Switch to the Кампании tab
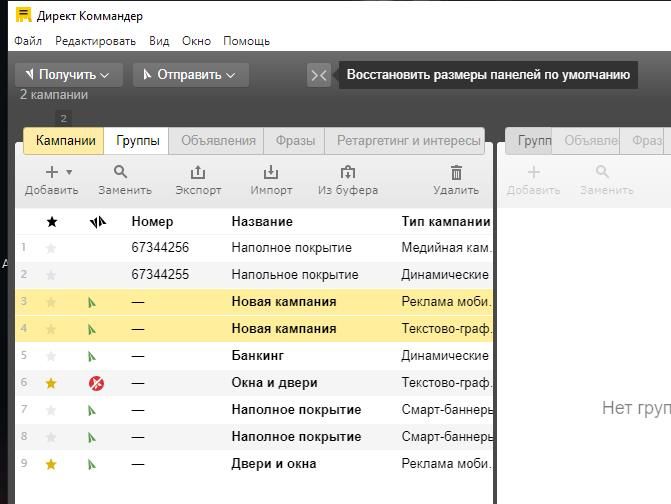Screen dimensions: 671x504 (64, 141)
